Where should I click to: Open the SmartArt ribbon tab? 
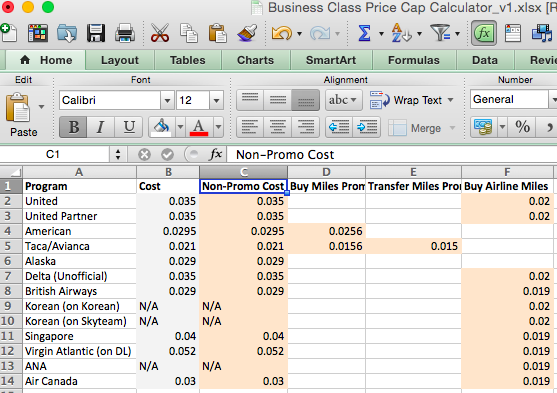coord(331,60)
